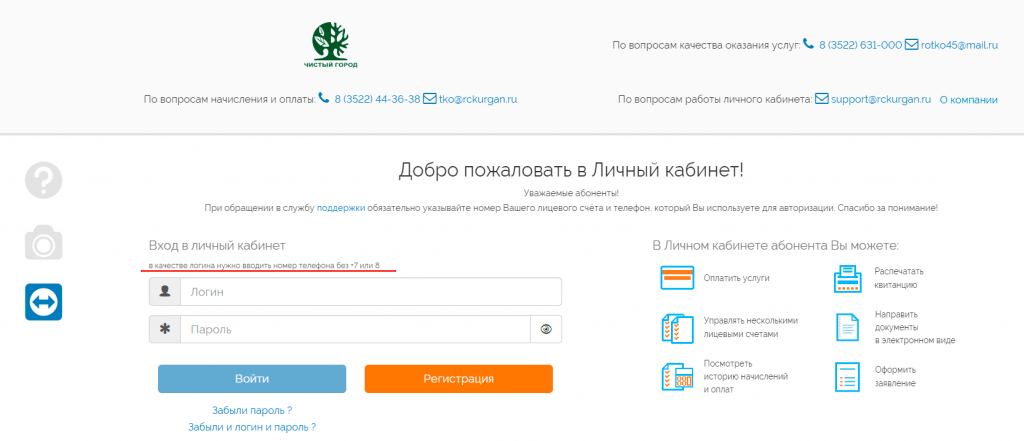Click the Оформить заявление text
This screenshot has width=1024, height=441.
tap(895, 376)
